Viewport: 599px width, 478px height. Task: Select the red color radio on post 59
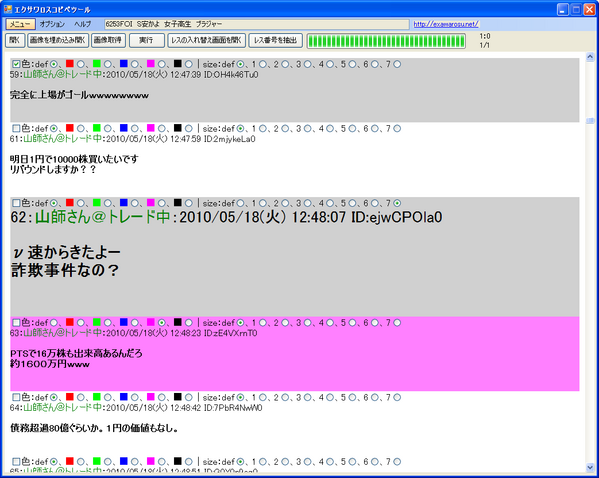click(x=81, y=64)
